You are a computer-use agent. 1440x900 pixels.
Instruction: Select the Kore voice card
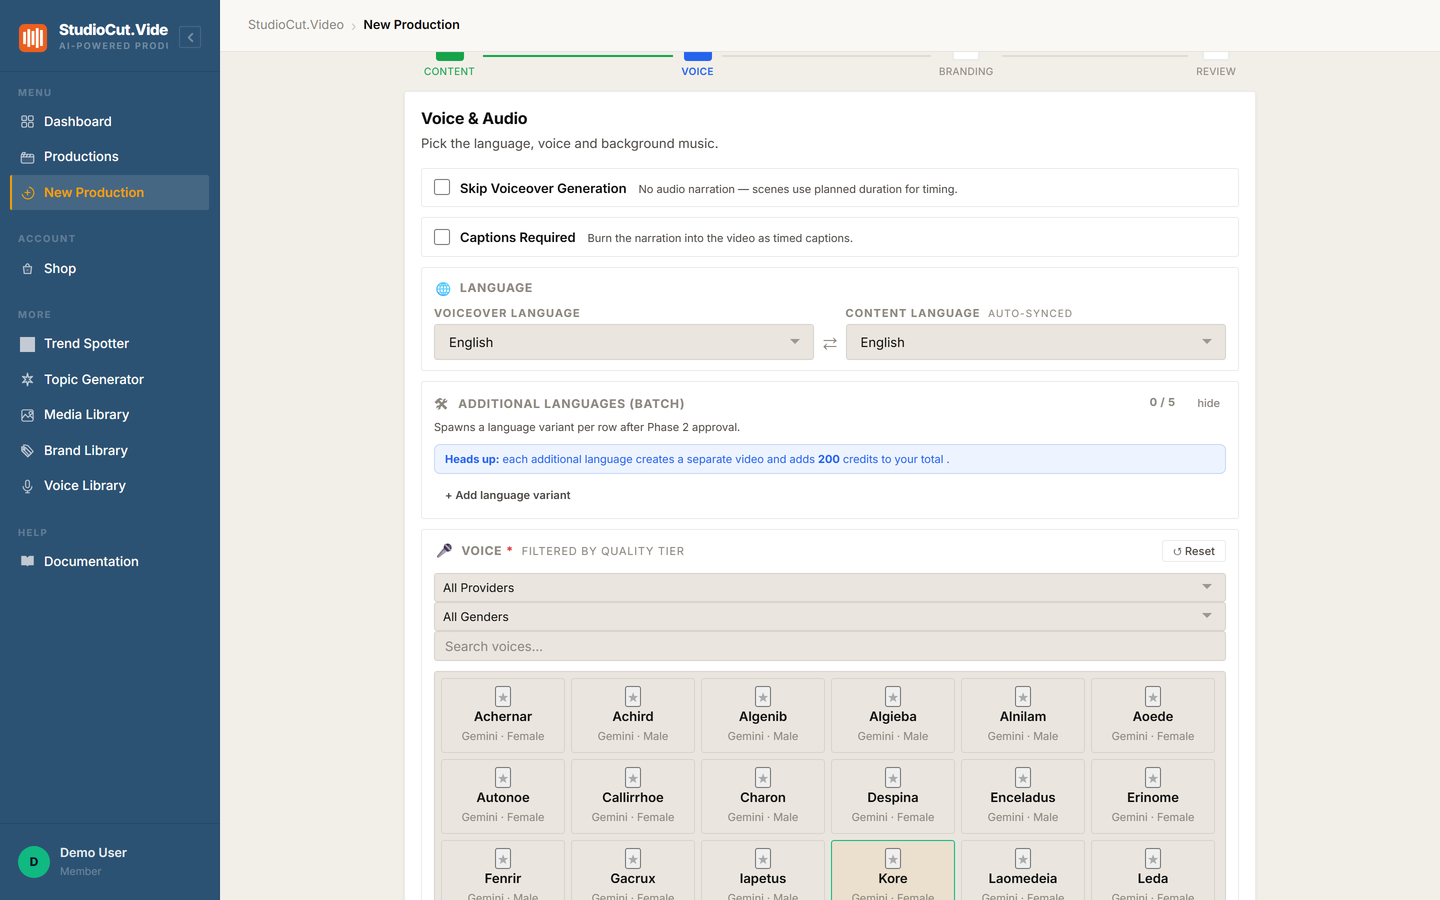[x=893, y=870]
